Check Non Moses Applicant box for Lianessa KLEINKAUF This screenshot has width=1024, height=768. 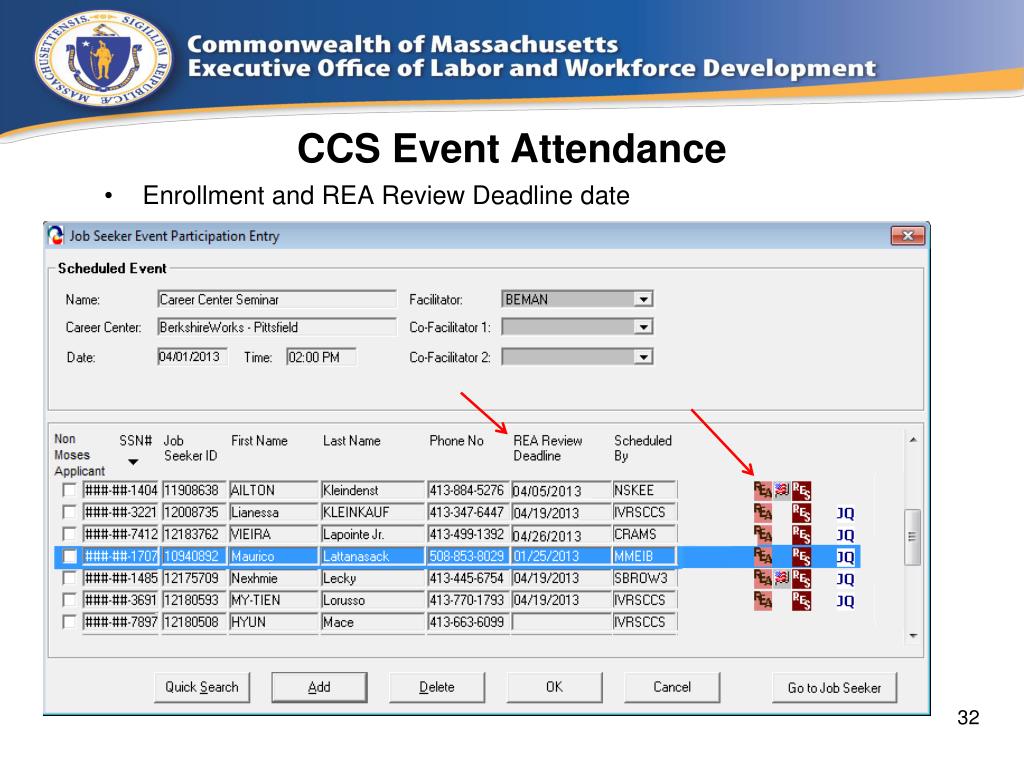click(69, 511)
